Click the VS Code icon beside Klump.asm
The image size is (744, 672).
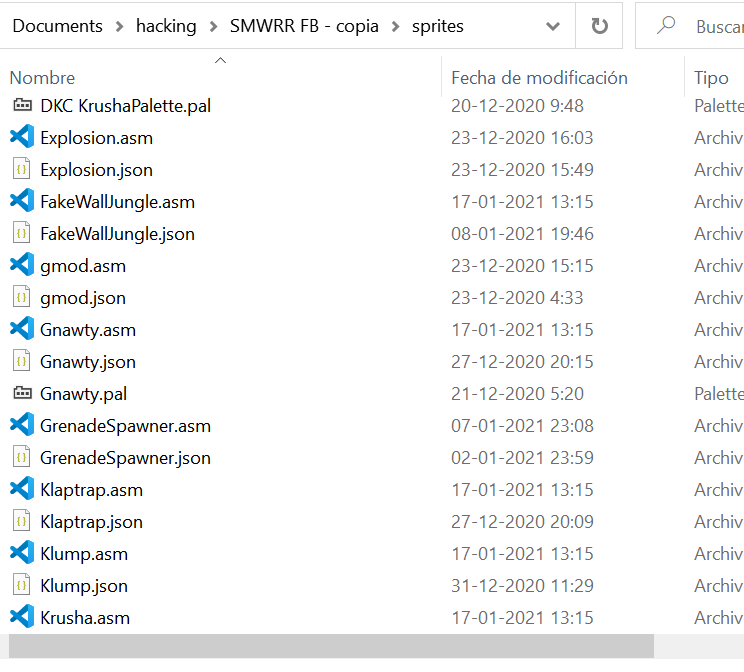(22, 553)
